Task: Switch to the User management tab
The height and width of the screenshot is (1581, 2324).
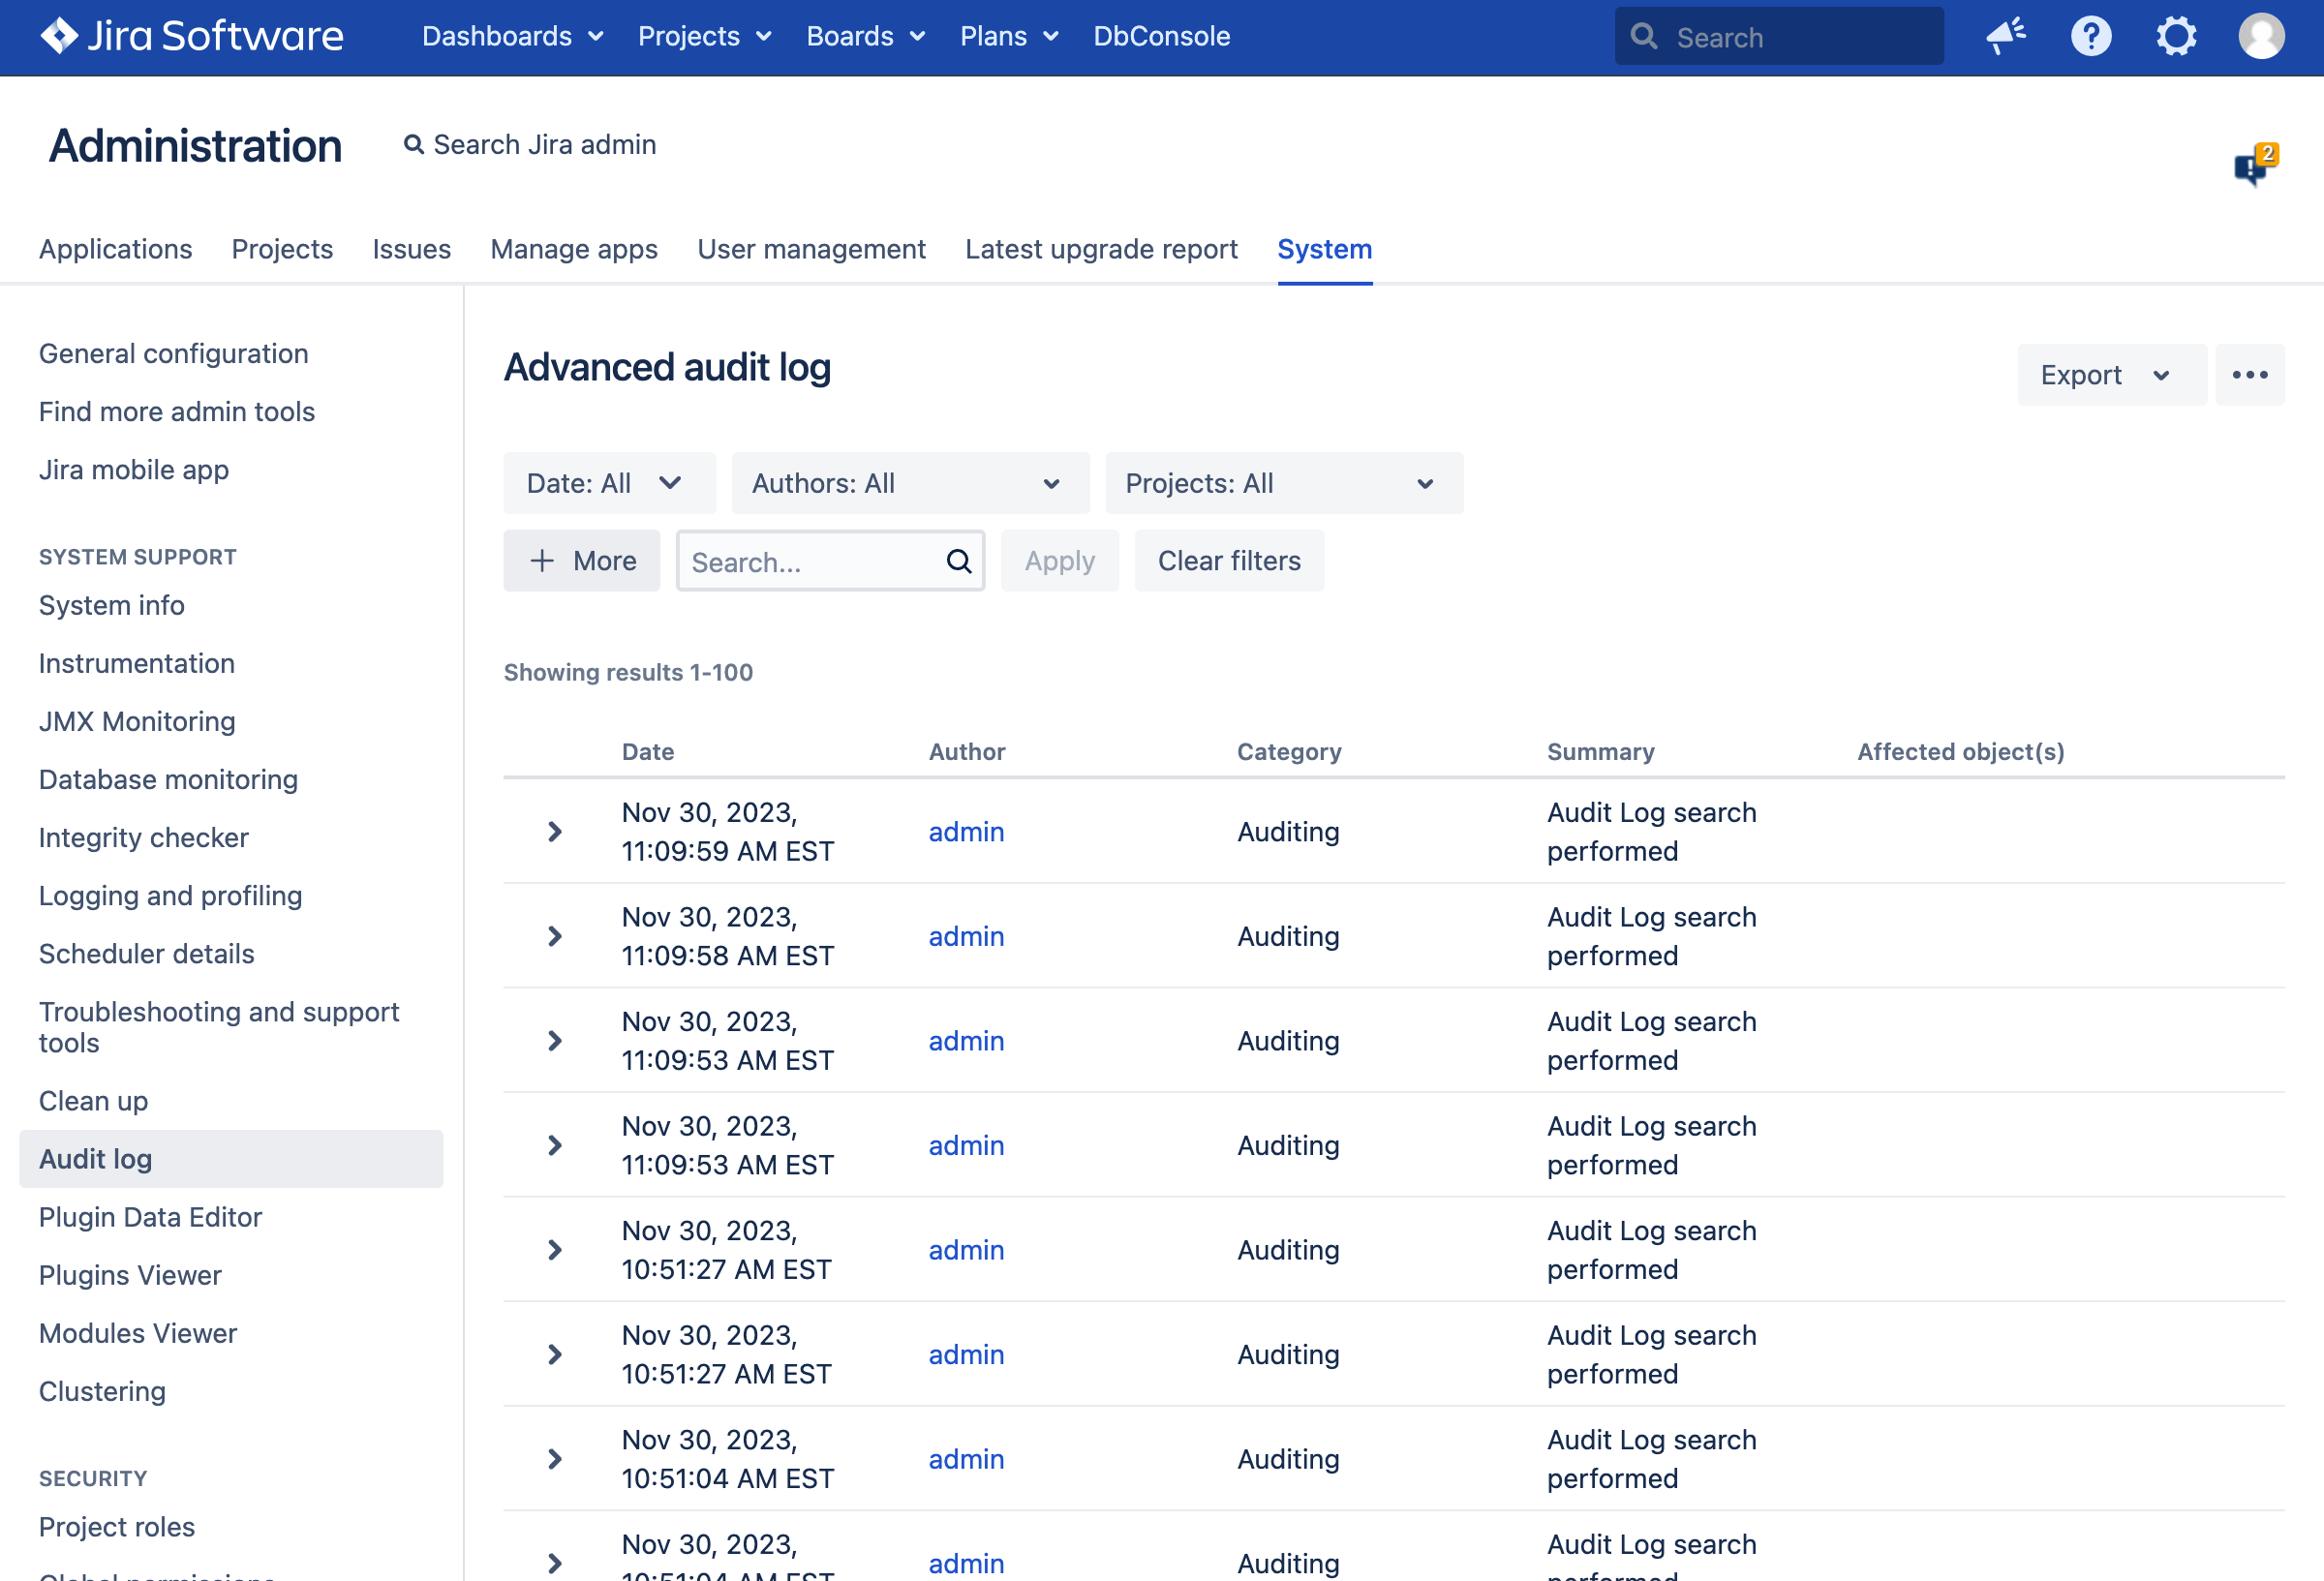Action: point(811,249)
